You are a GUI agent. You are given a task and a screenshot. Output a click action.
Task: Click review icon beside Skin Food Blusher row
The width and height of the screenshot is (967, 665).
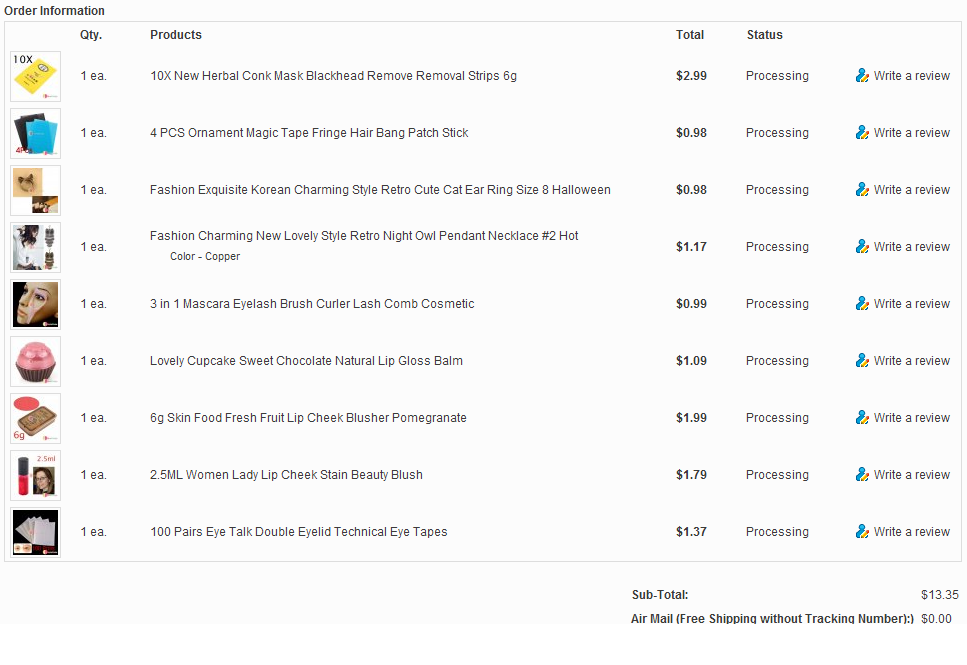(862, 418)
